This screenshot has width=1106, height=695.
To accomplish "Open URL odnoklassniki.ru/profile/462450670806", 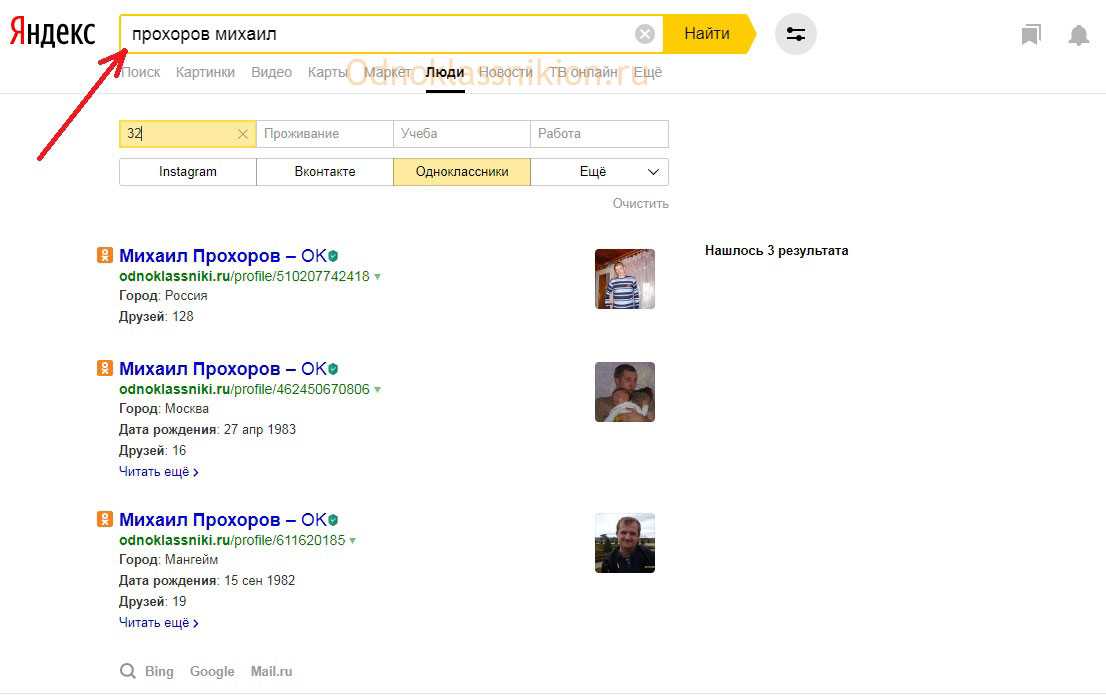I will pyautogui.click(x=244, y=389).
